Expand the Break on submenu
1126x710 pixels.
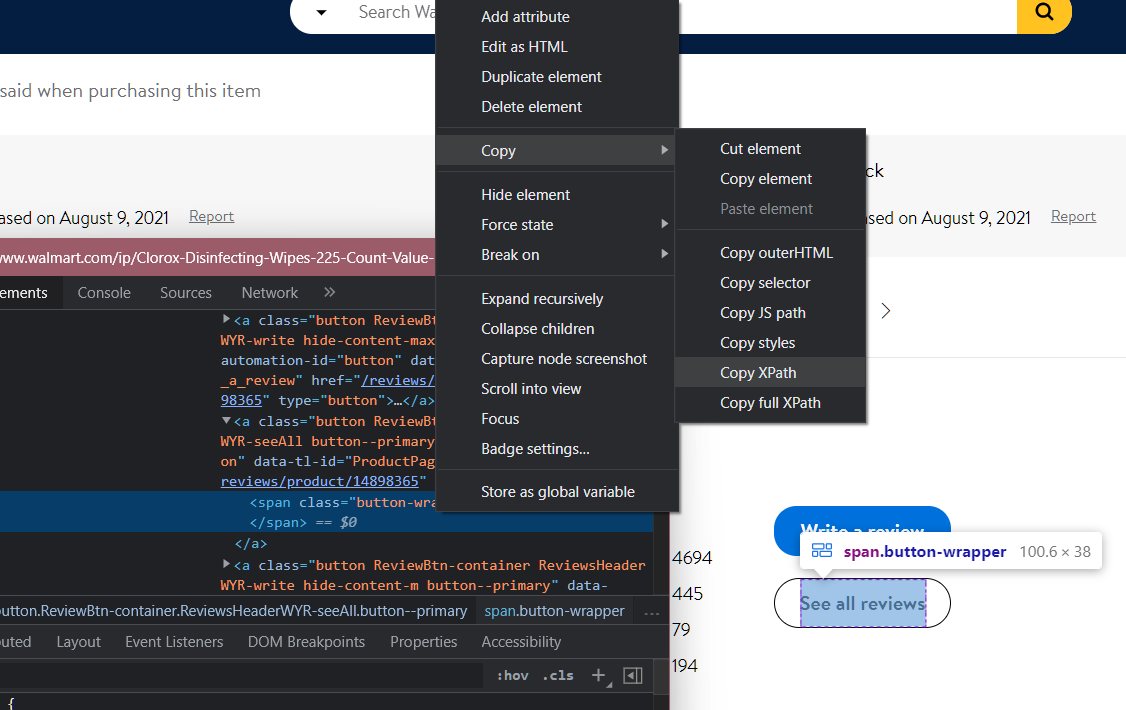tap(557, 256)
